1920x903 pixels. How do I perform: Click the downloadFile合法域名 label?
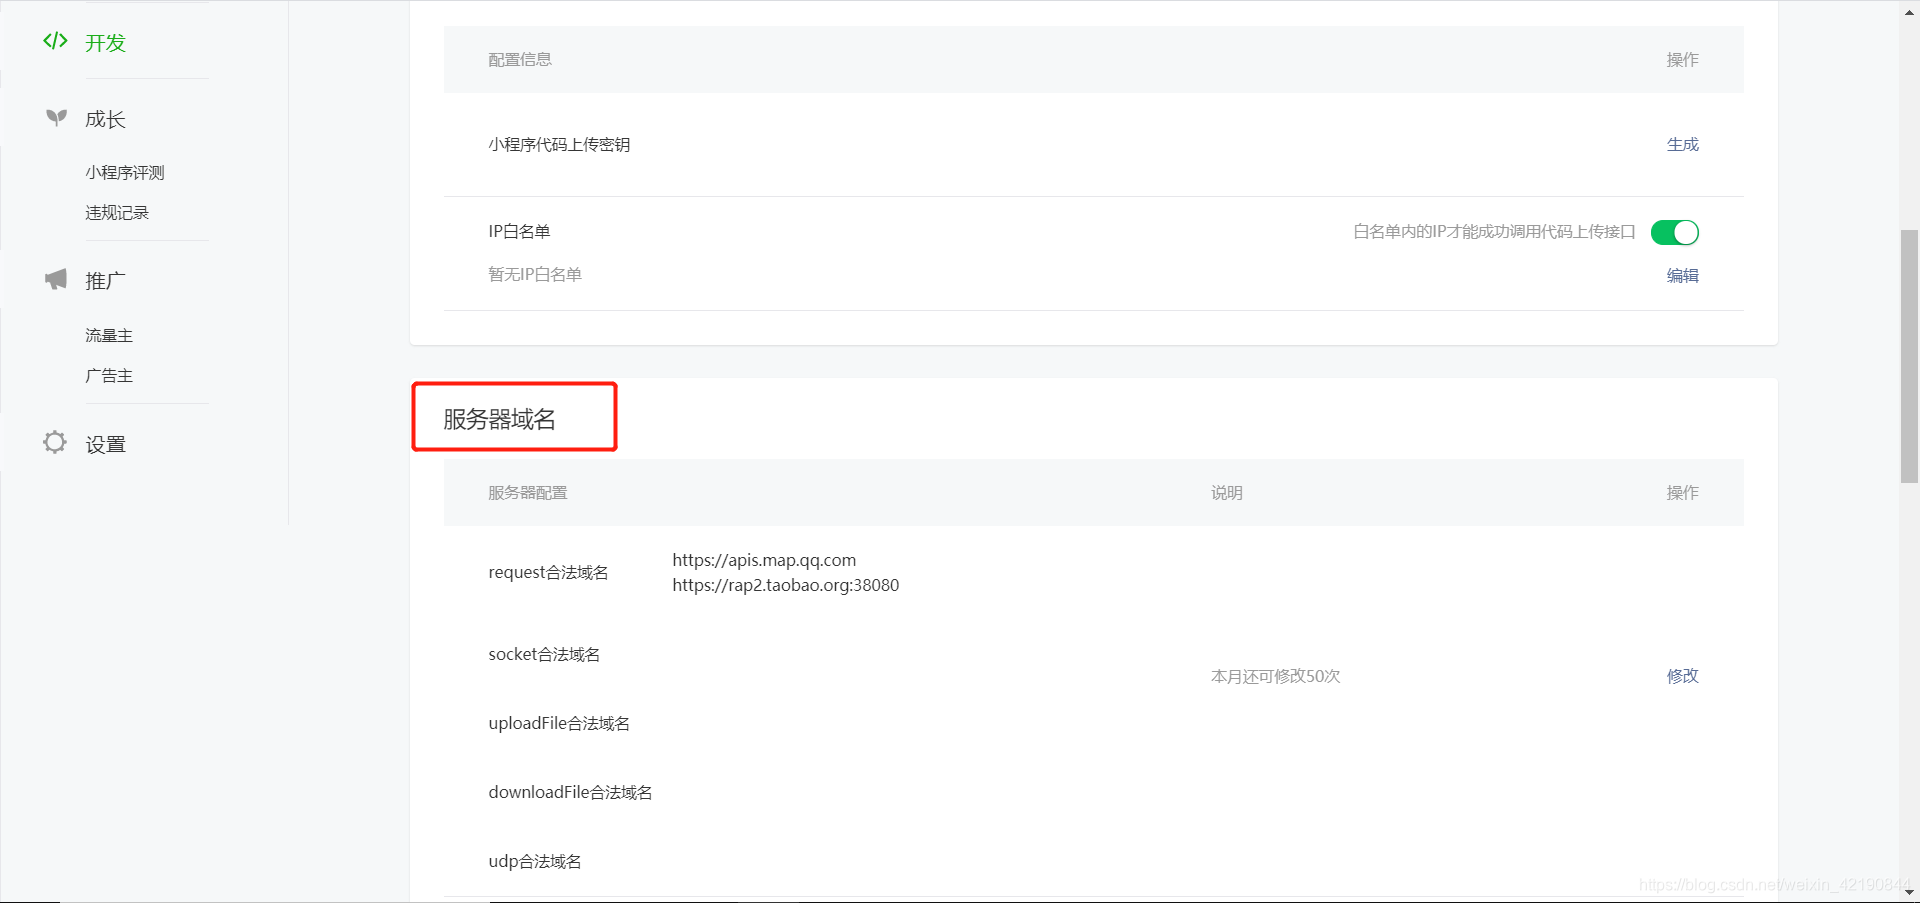(570, 792)
